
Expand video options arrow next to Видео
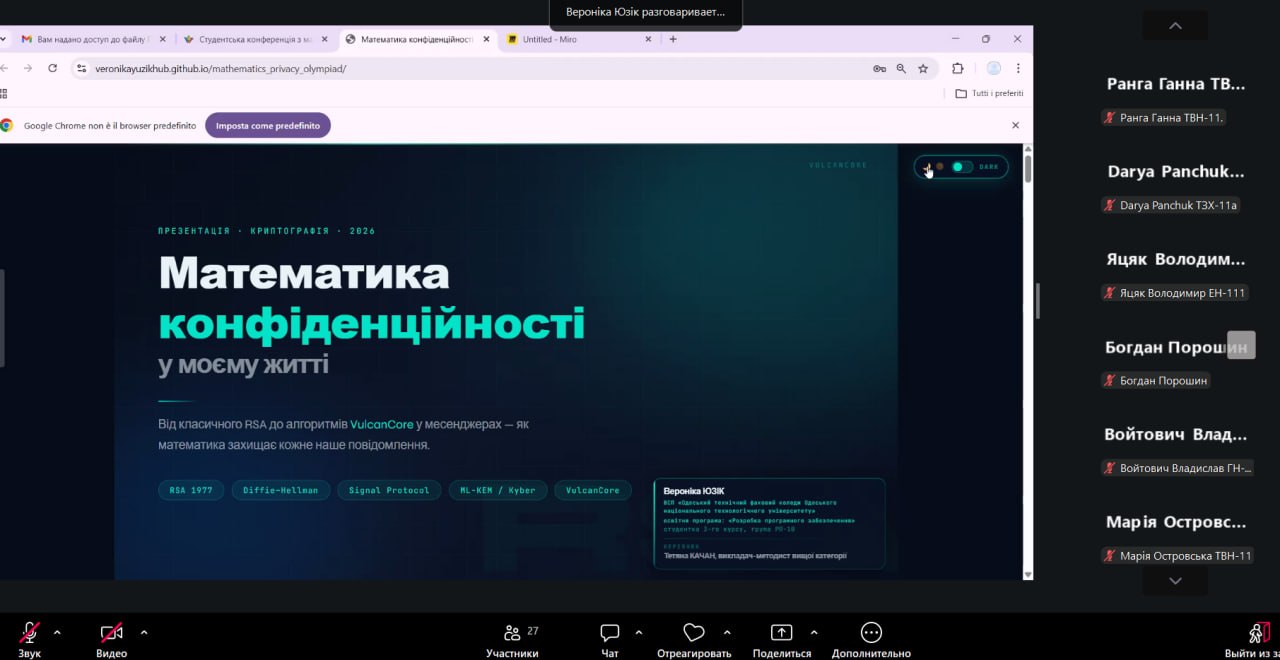144,632
